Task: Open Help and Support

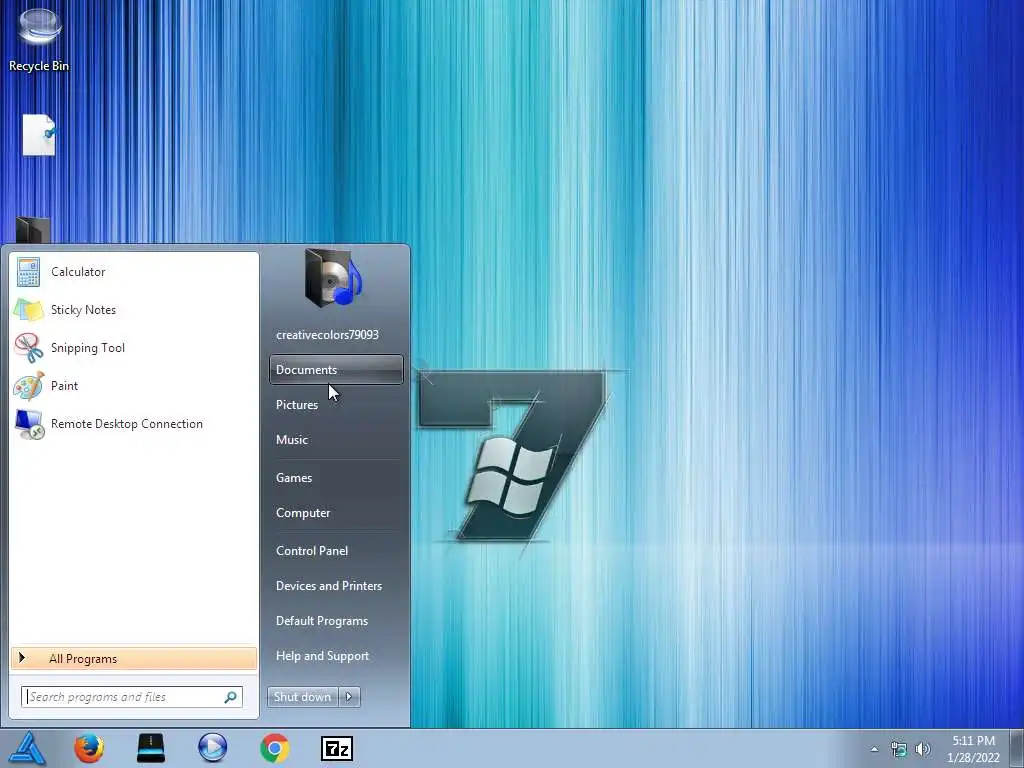Action: point(336,656)
